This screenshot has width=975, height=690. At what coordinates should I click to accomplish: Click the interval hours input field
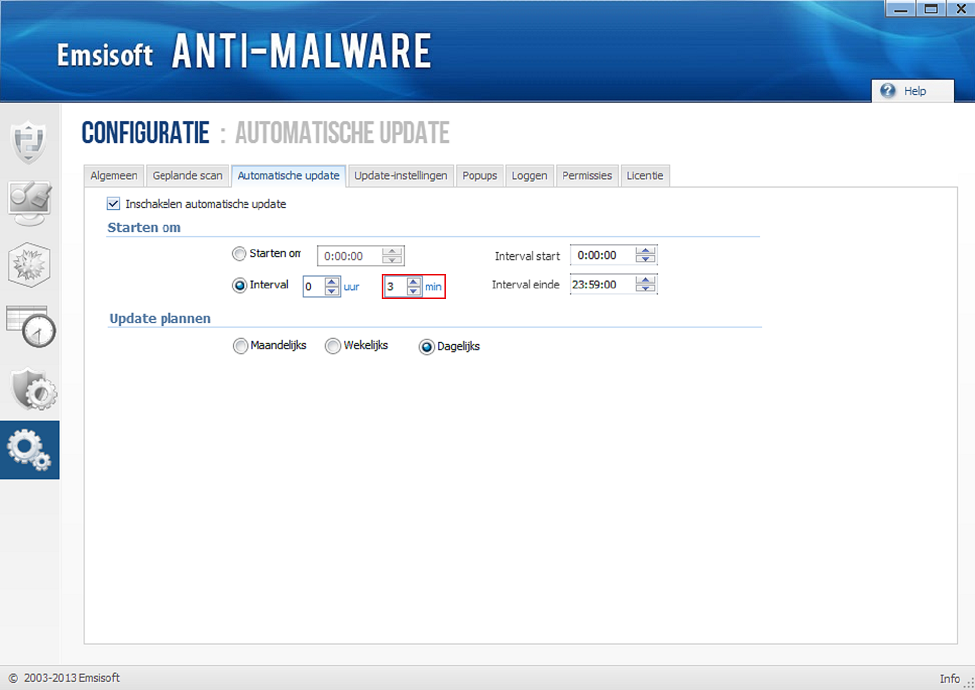[314, 287]
